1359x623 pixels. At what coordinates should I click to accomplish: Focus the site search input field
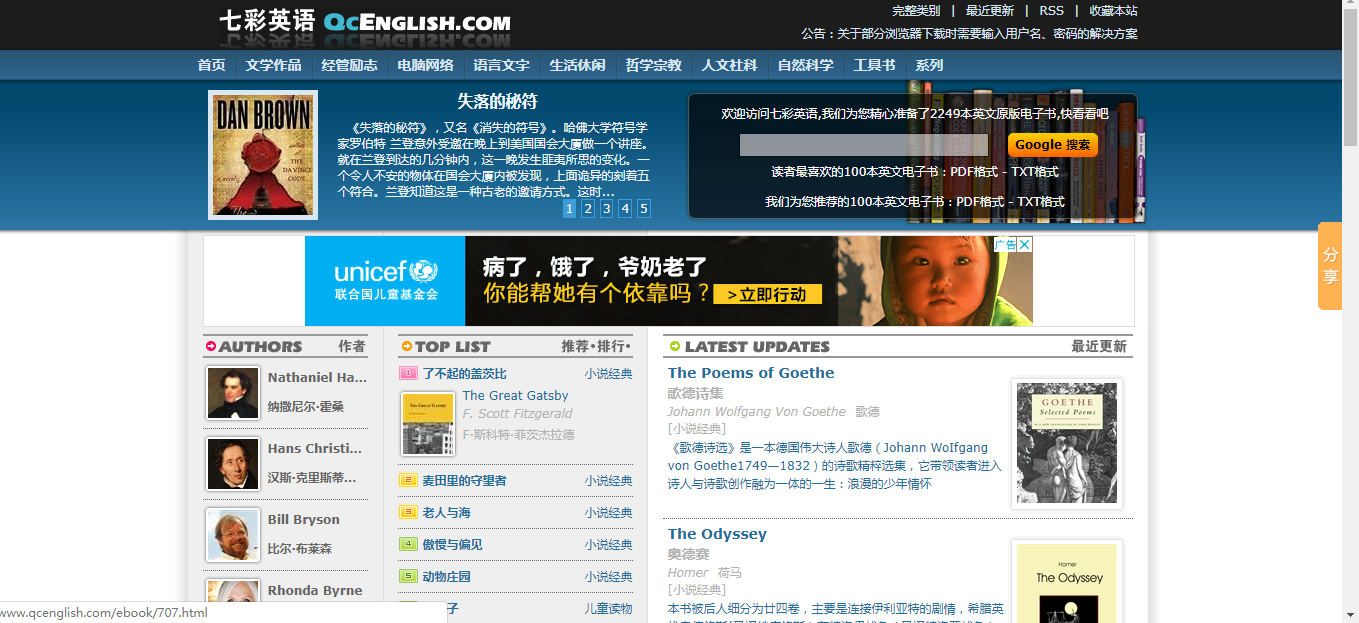864,145
